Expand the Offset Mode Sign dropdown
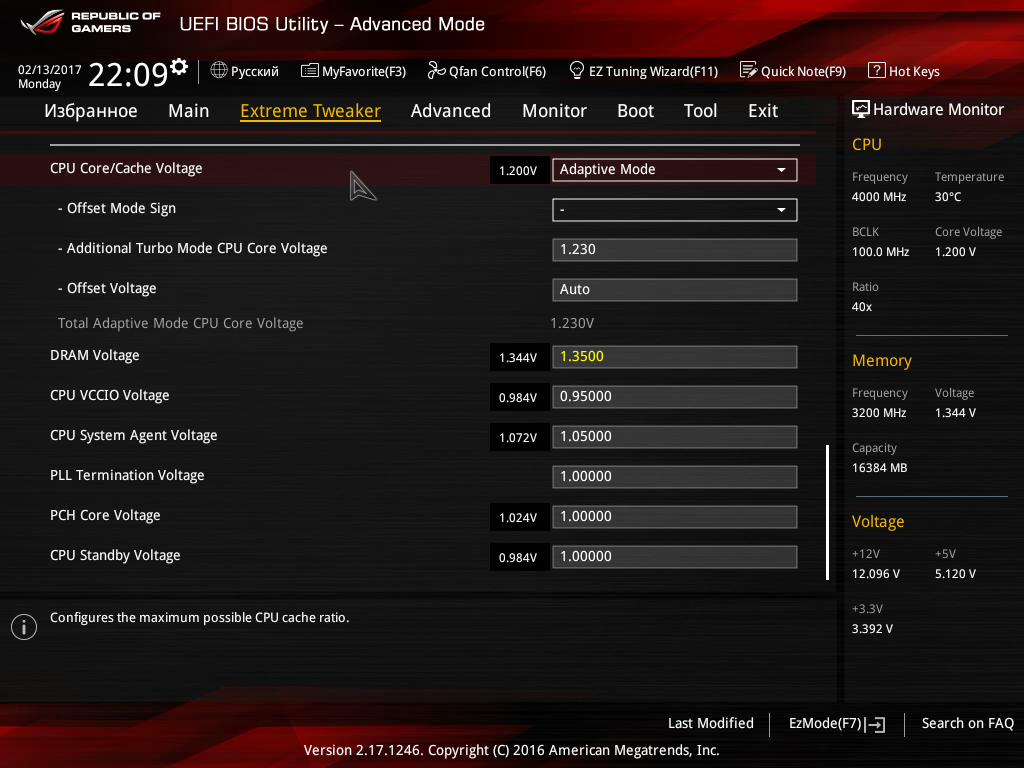Screen dimensions: 1024x768 pyautogui.click(x=675, y=210)
